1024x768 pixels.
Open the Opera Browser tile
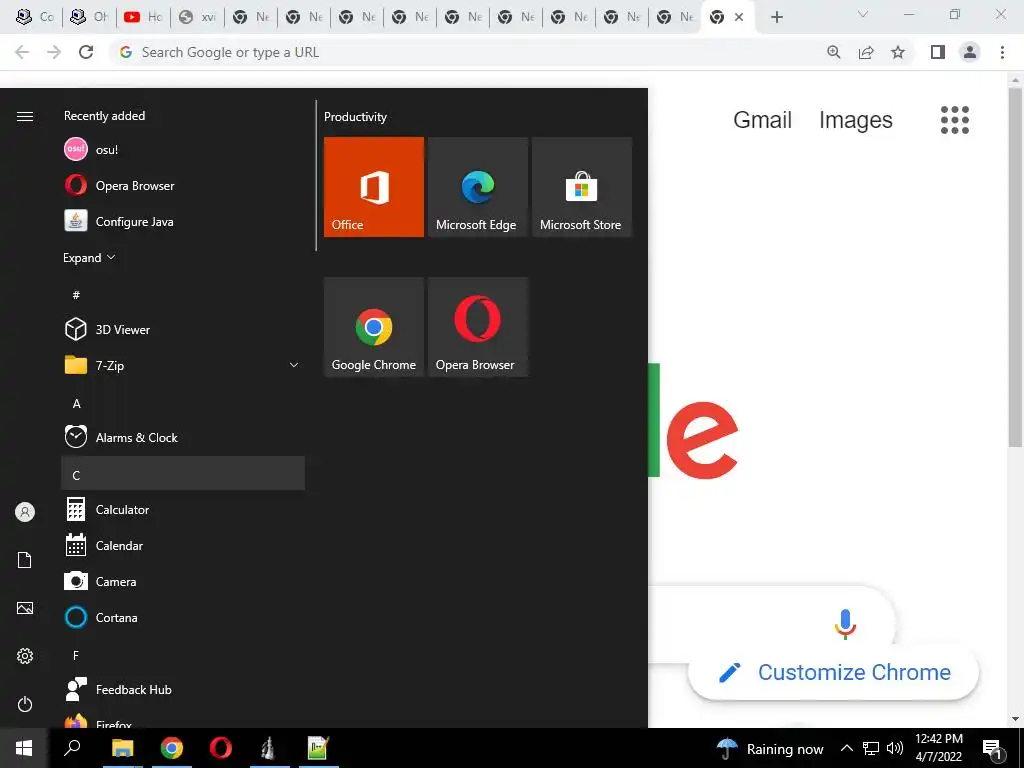tap(477, 327)
